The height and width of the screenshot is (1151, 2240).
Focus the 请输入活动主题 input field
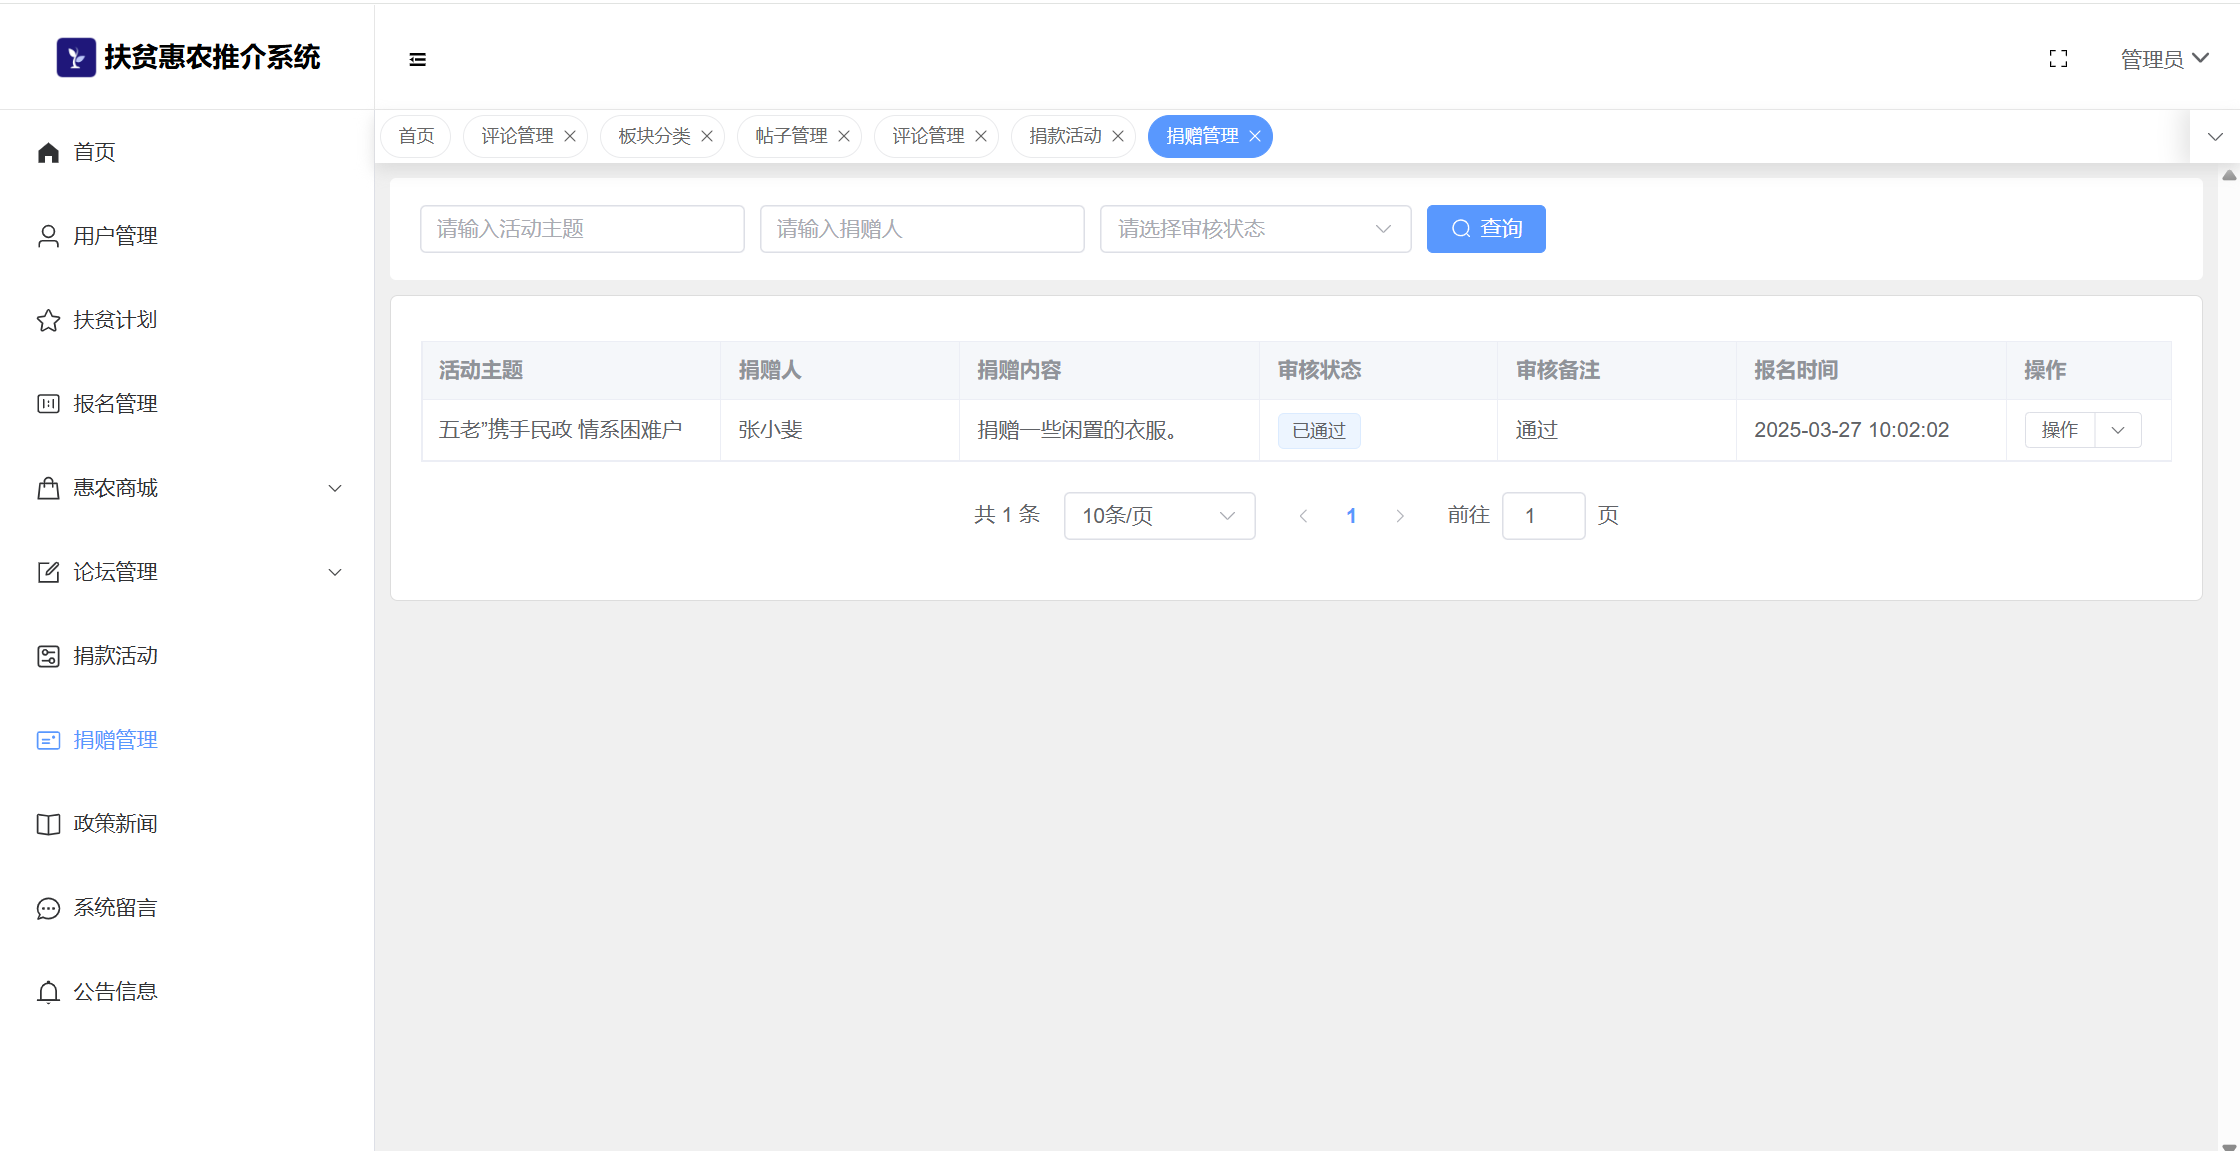(582, 229)
